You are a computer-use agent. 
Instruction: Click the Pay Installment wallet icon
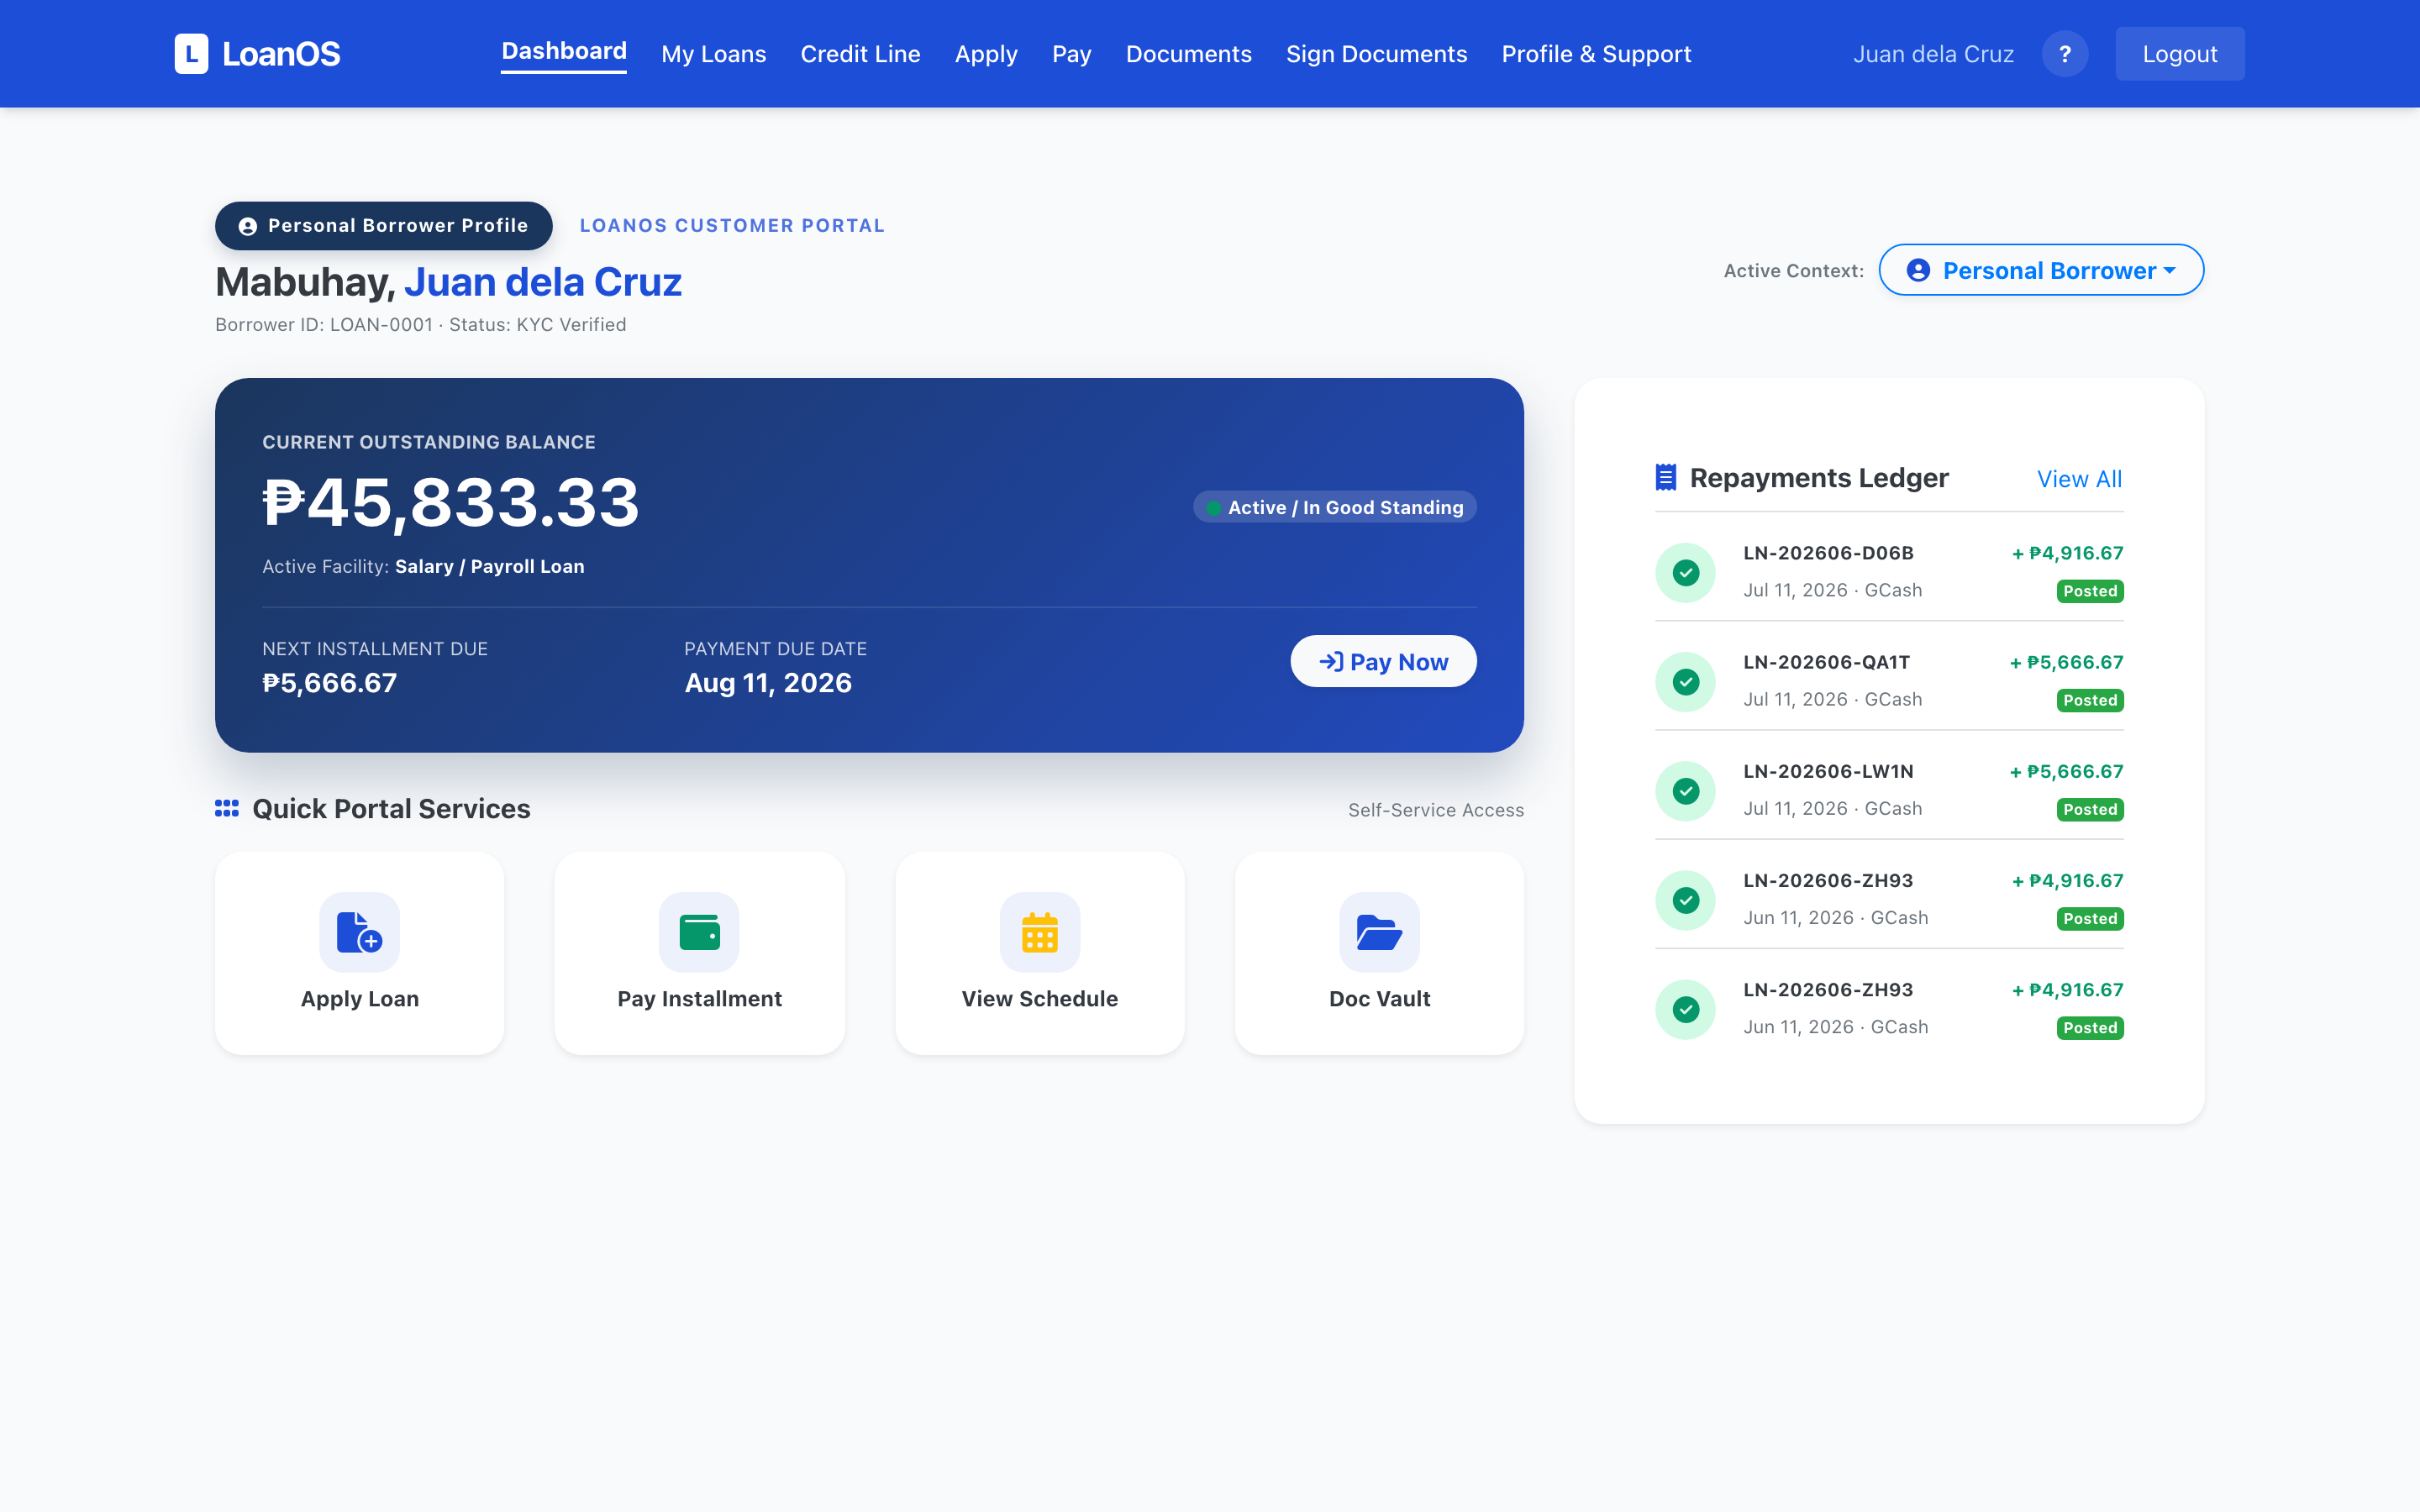click(x=699, y=931)
